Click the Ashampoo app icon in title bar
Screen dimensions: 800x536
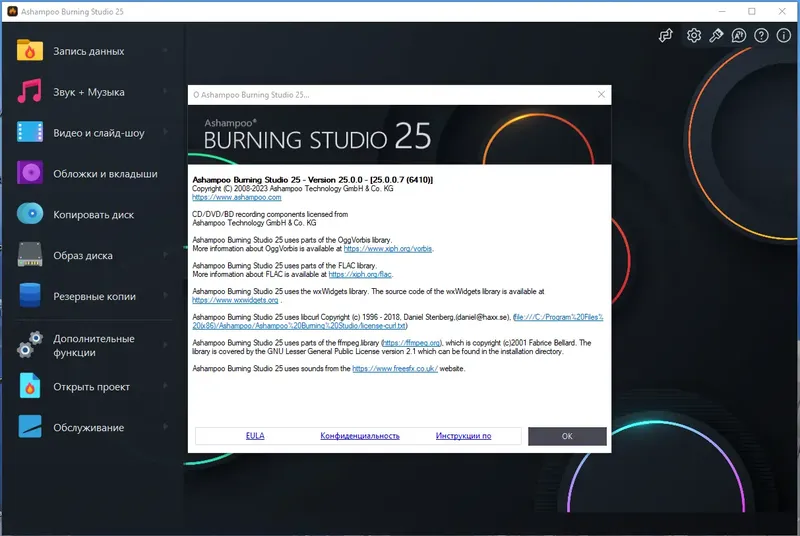[12, 11]
